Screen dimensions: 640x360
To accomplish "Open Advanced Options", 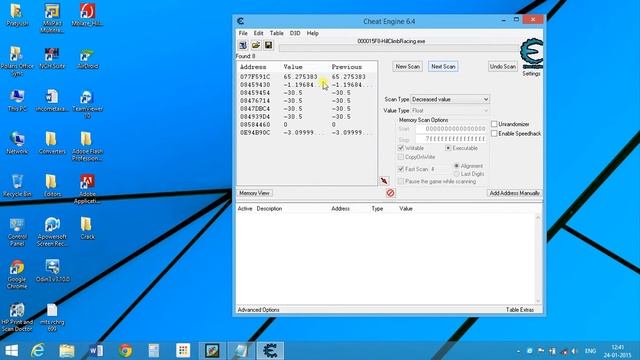I will click(258, 310).
